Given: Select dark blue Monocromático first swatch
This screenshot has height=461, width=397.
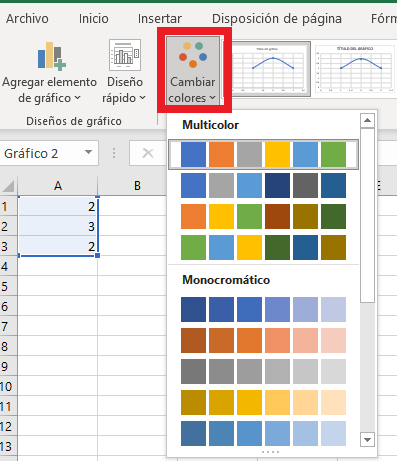Looking at the screenshot, I should tap(193, 309).
